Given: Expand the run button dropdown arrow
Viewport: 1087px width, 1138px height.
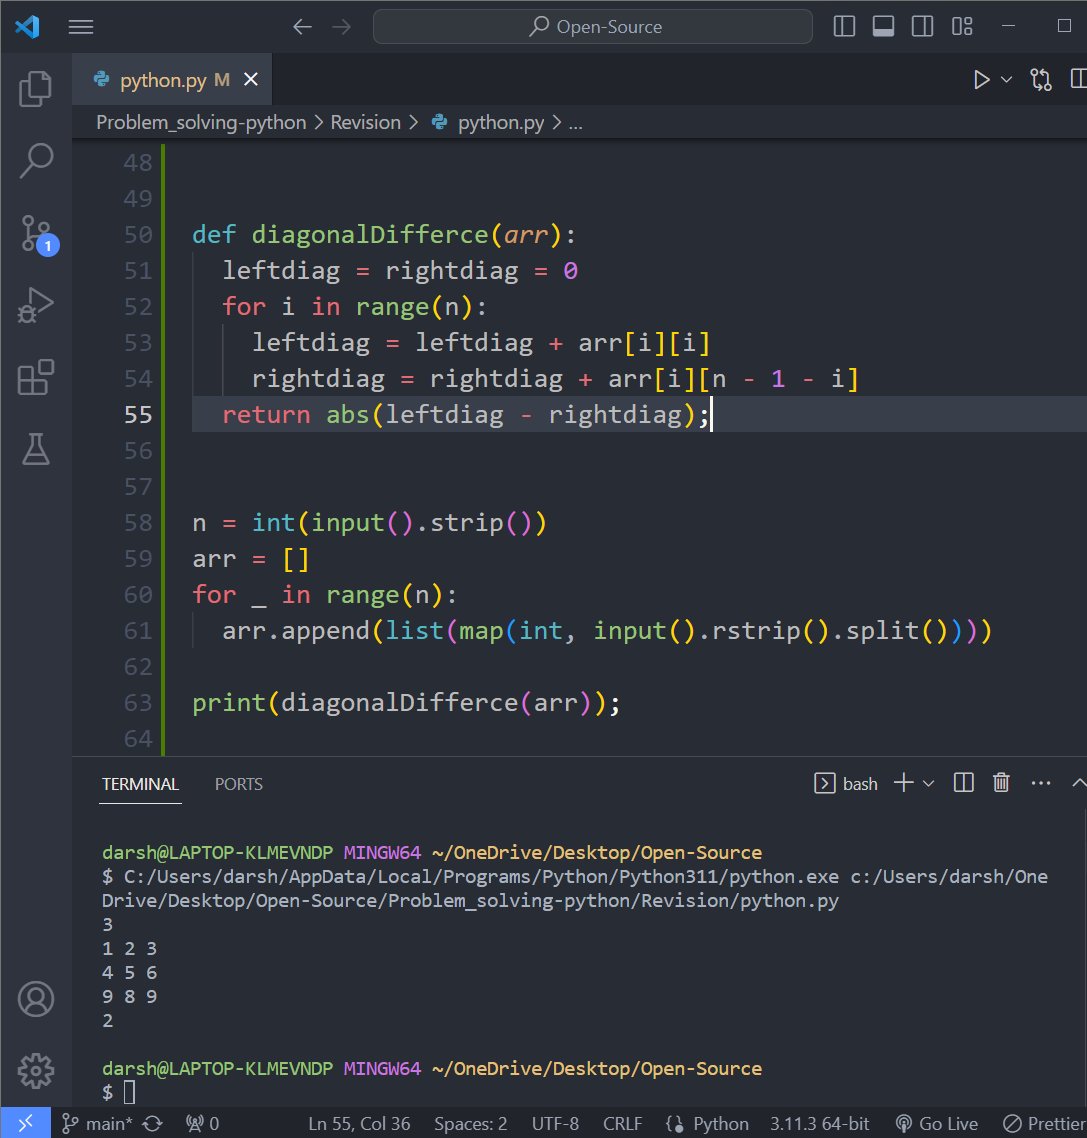Looking at the screenshot, I should [x=1006, y=79].
